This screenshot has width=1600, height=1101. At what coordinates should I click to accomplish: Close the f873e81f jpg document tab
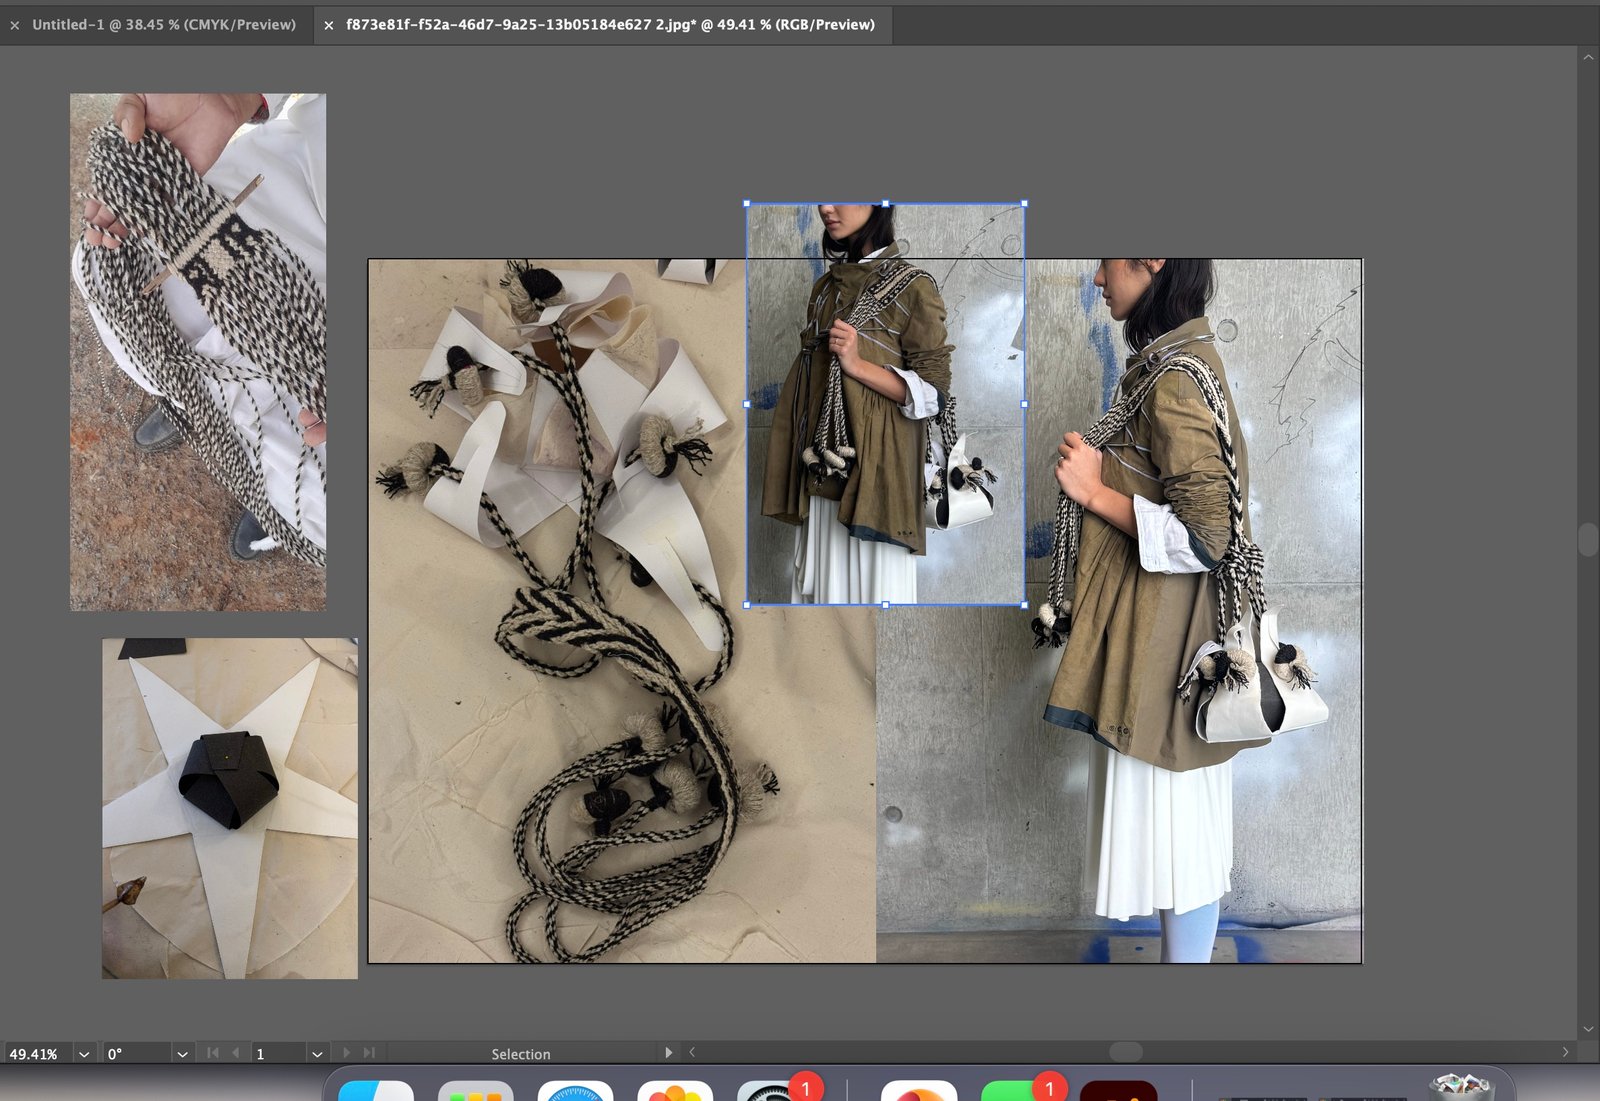pyautogui.click(x=329, y=25)
